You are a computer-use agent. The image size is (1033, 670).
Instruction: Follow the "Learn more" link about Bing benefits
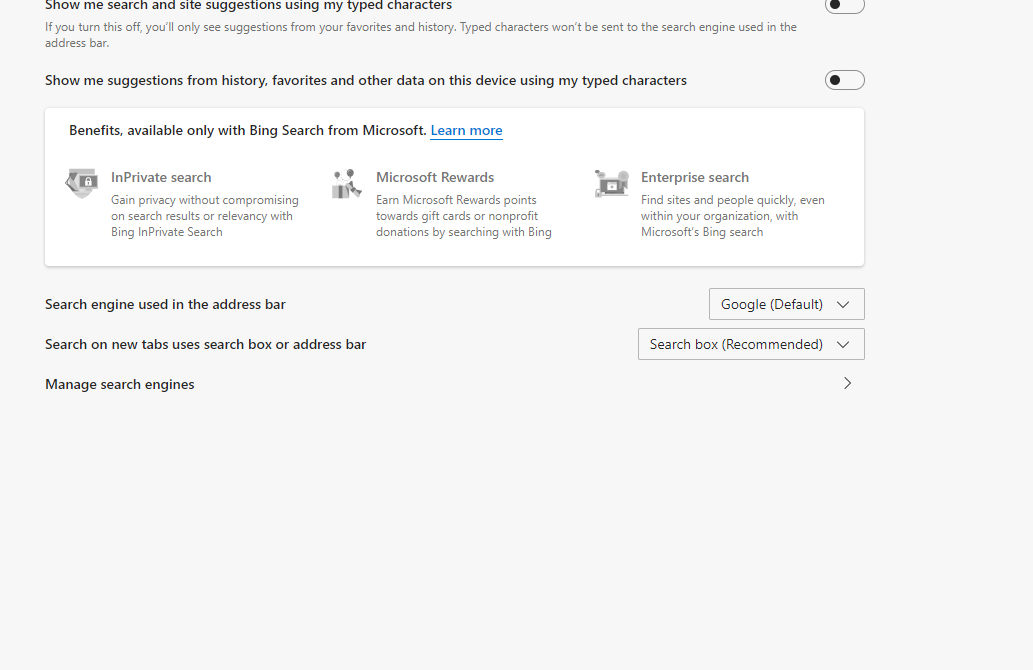click(466, 130)
